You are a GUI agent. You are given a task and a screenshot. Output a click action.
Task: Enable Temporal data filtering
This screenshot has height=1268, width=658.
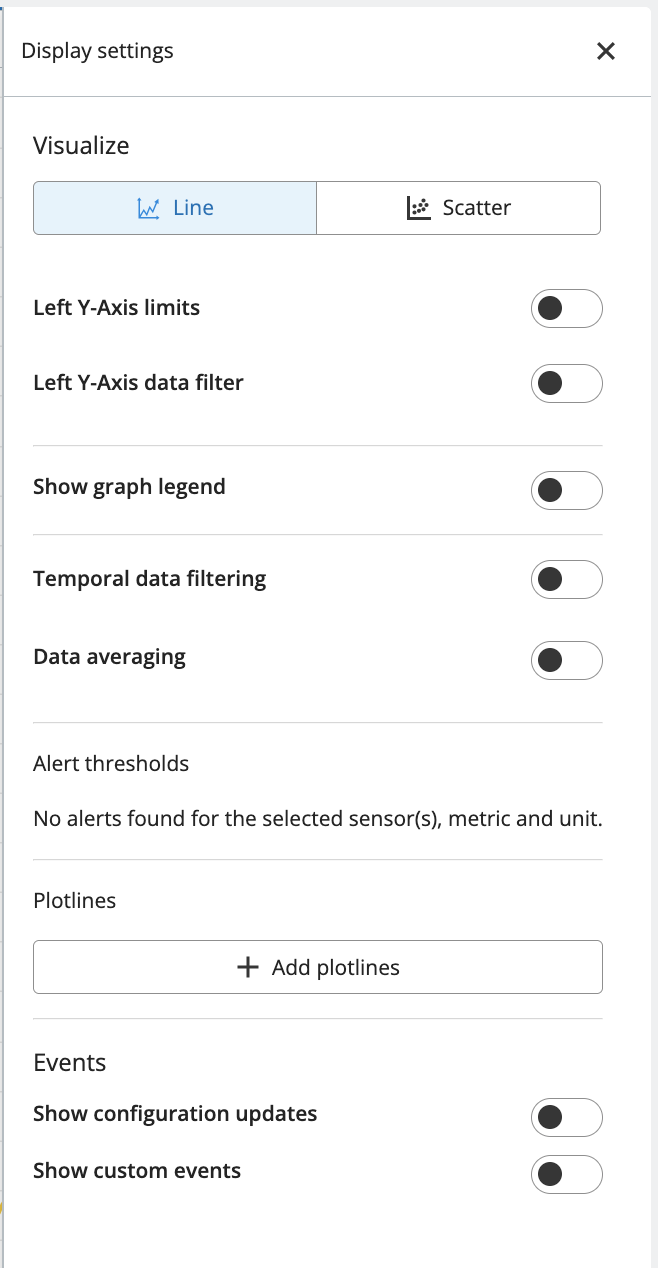click(x=566, y=580)
